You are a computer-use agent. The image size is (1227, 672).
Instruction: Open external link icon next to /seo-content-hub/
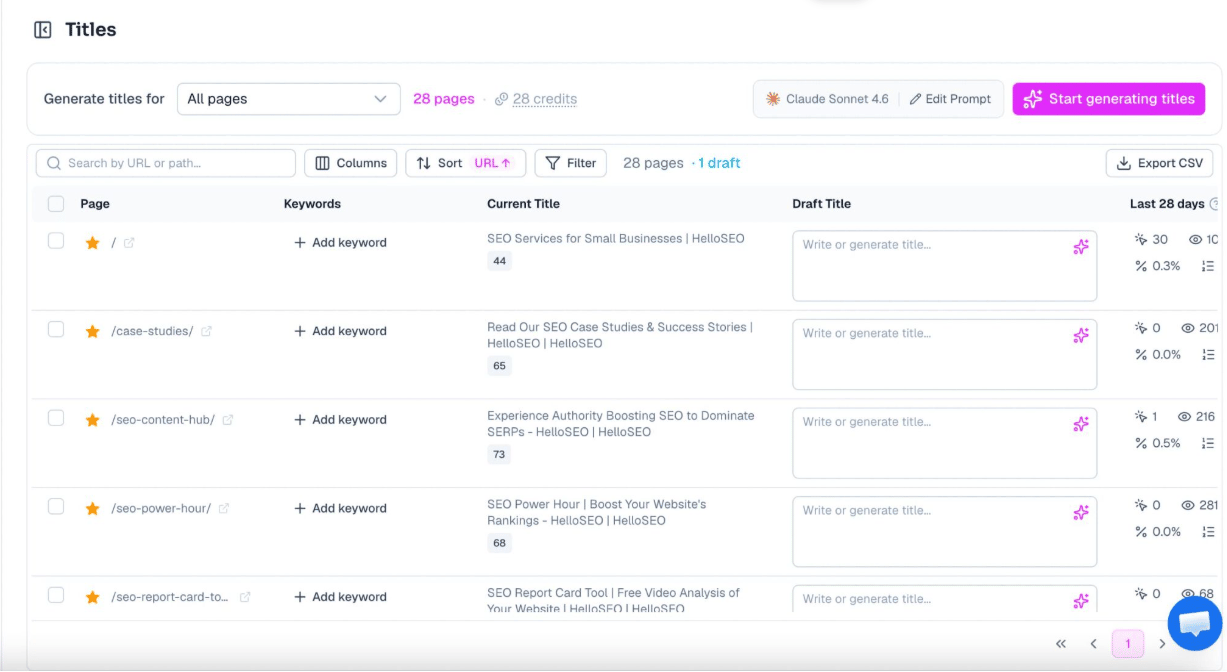point(227,420)
